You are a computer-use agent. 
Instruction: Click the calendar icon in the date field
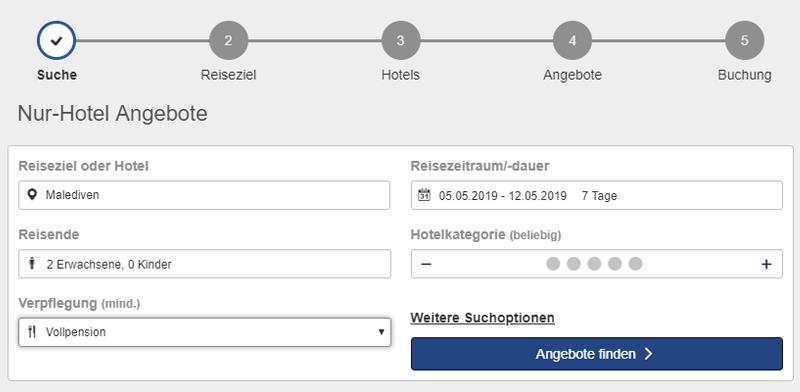pyautogui.click(x=424, y=195)
